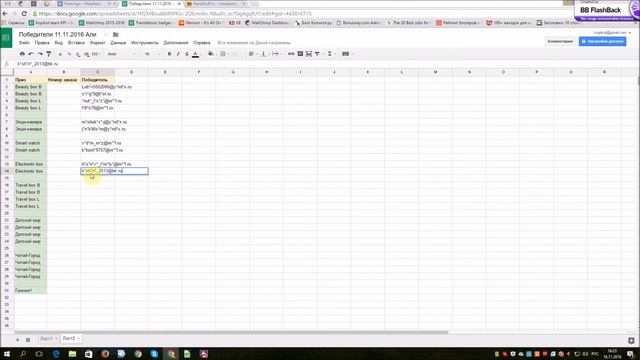The image size is (640, 360).
Task: Open the Файл menu
Action: [x=24, y=42]
